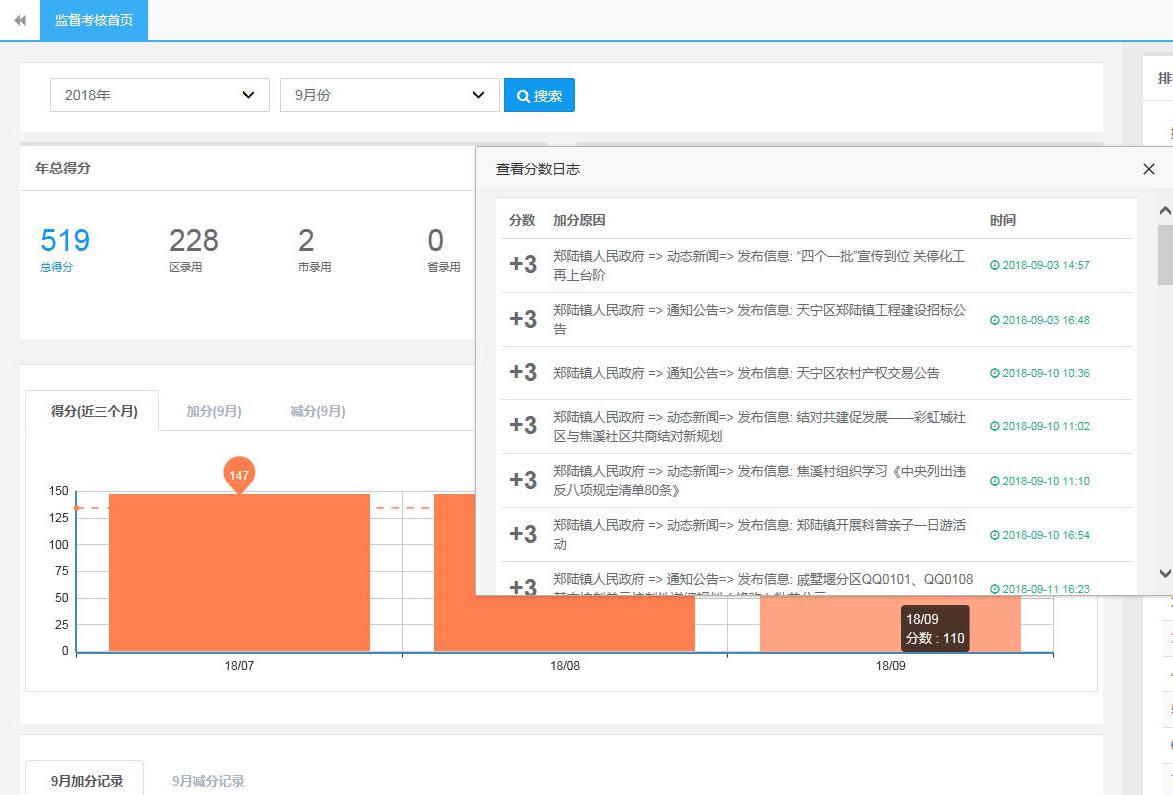This screenshot has width=1173, height=795.
Task: Select log row about “四个一批”宣传到位
Action: click(x=816, y=265)
